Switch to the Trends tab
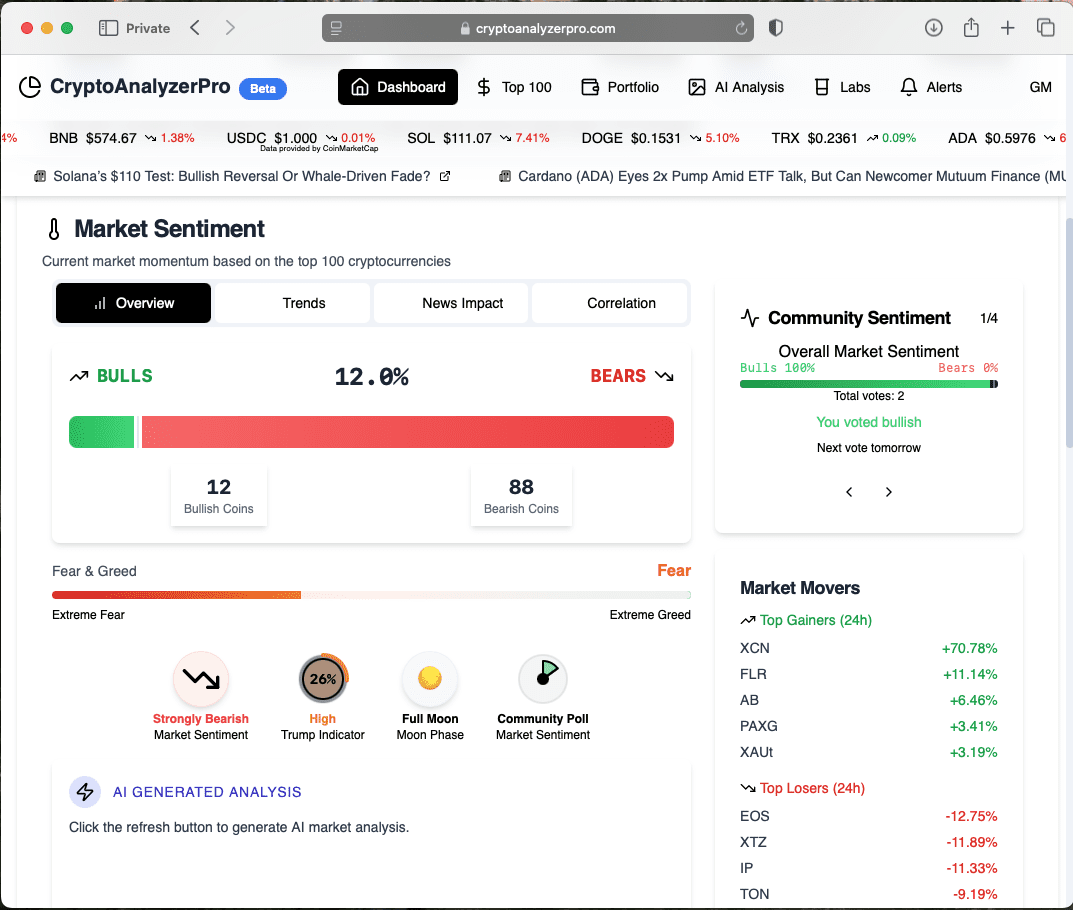1073x910 pixels. coord(304,303)
